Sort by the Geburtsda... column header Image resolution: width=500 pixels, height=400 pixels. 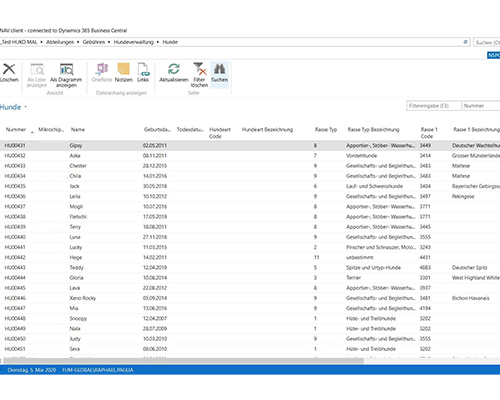pos(157,130)
